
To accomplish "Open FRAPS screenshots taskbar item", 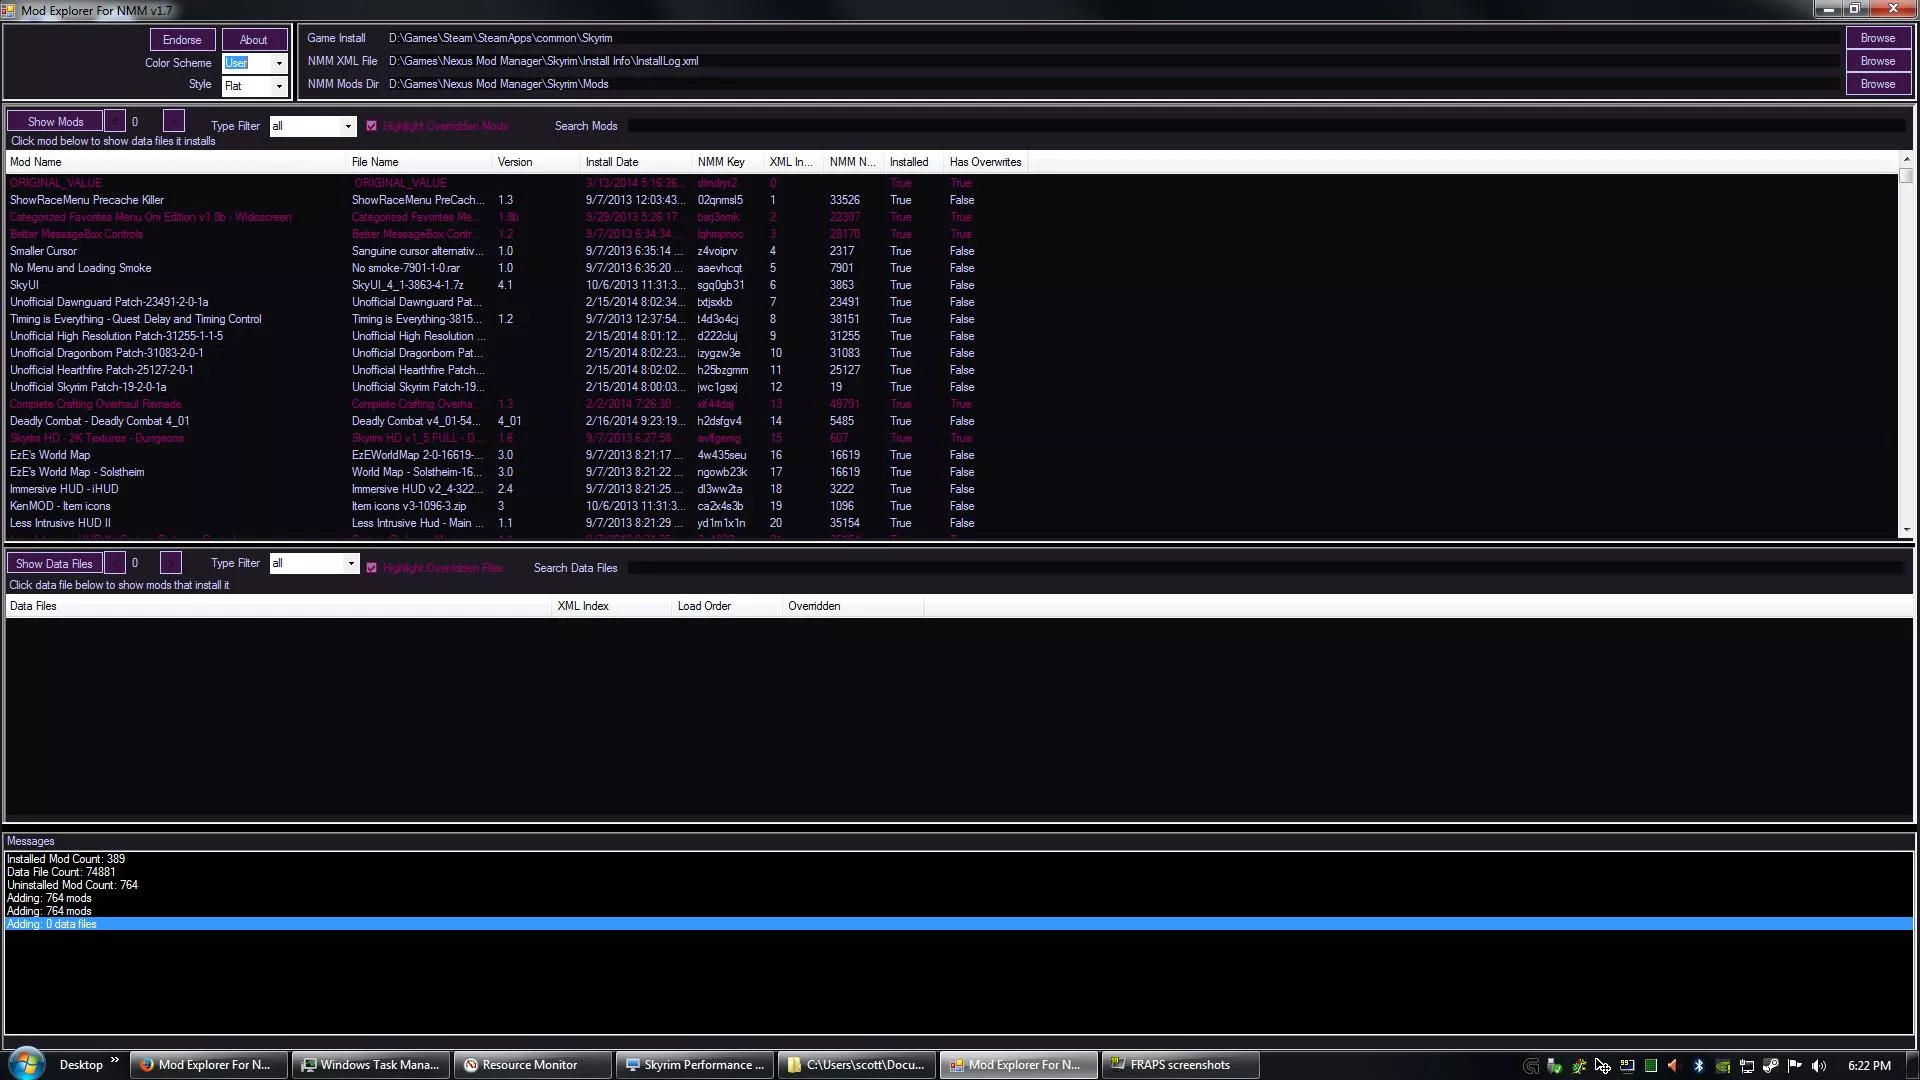I will 1179,1065.
